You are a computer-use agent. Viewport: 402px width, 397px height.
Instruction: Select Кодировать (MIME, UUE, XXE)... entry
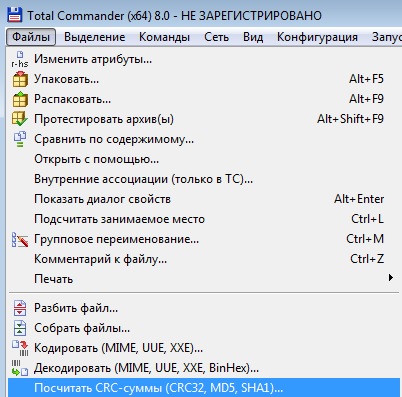point(204,348)
